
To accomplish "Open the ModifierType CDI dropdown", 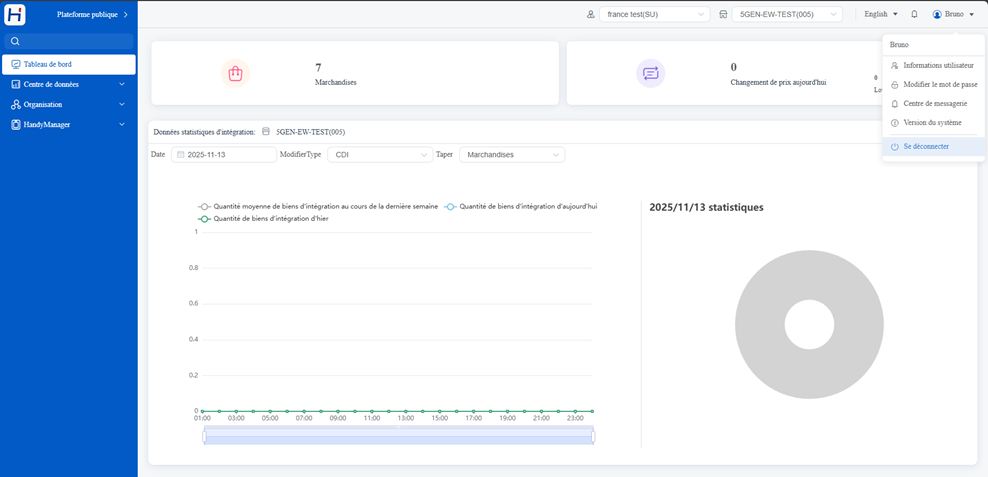I will click(380, 154).
